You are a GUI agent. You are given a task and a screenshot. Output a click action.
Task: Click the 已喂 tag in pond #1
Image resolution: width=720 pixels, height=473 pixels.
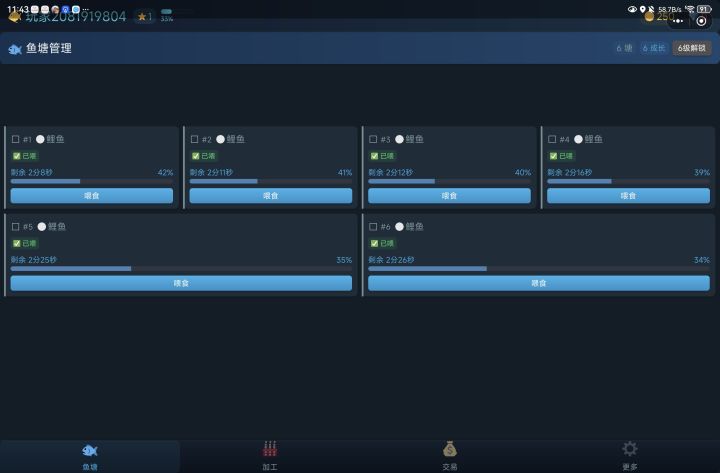[x=25, y=156]
